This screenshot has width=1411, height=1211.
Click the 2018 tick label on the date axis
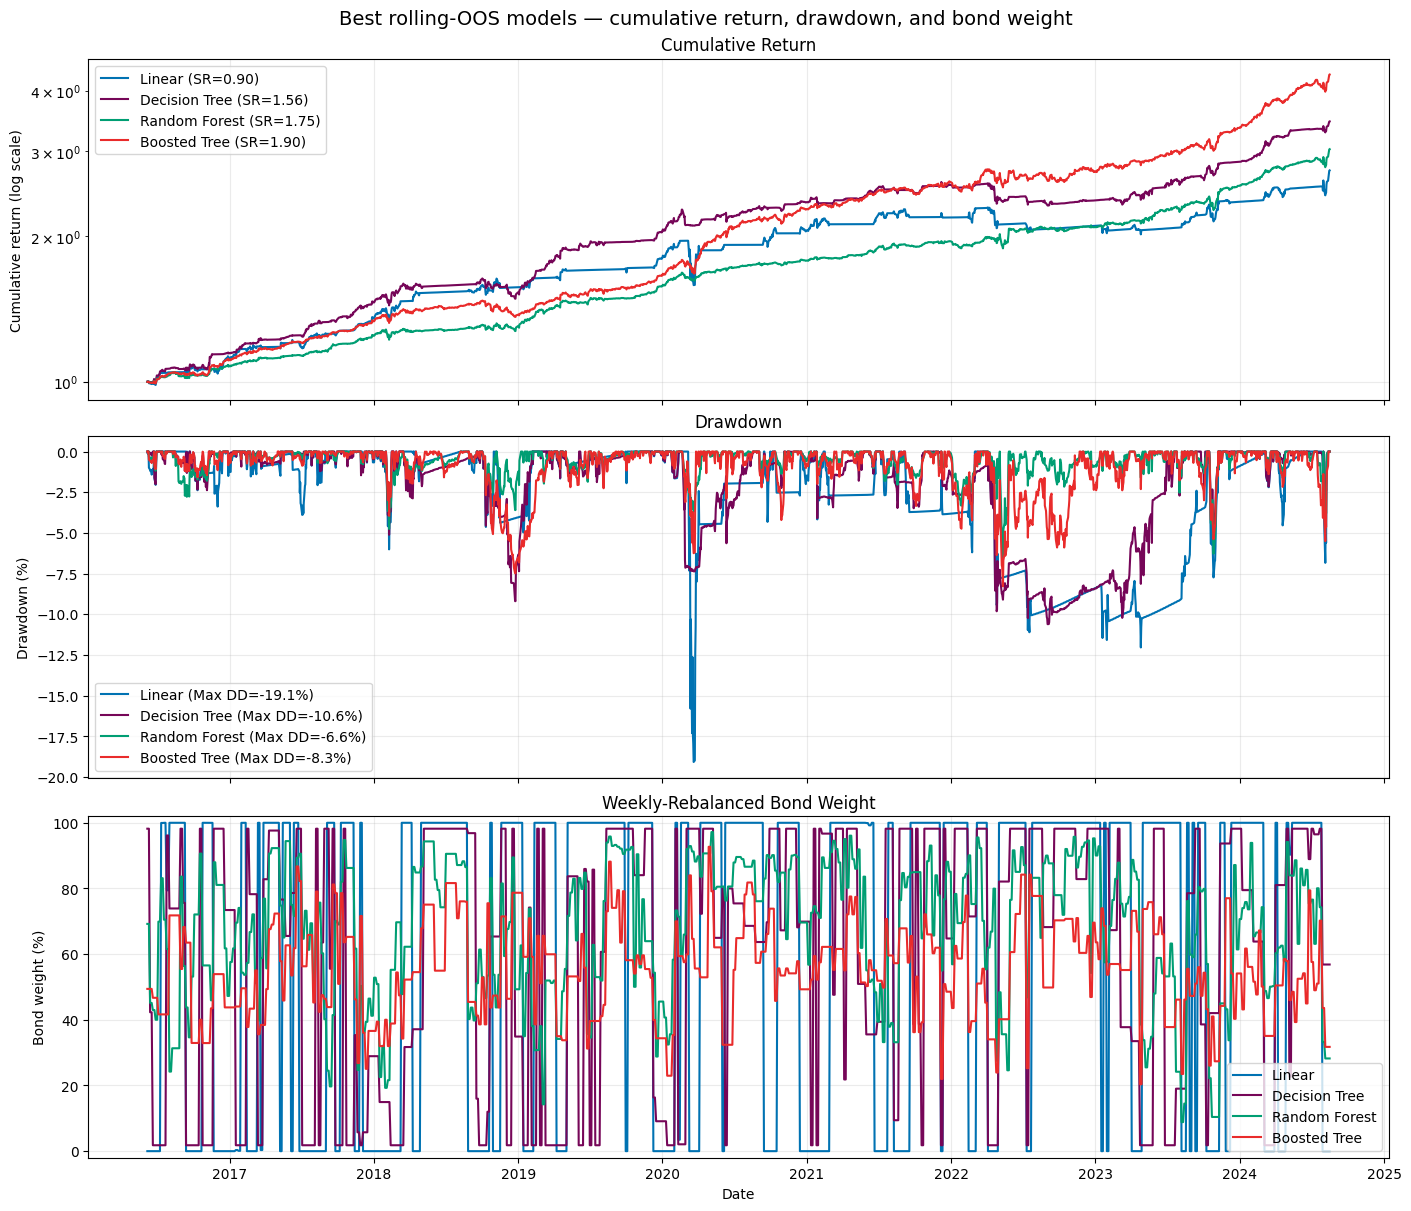click(x=374, y=1175)
